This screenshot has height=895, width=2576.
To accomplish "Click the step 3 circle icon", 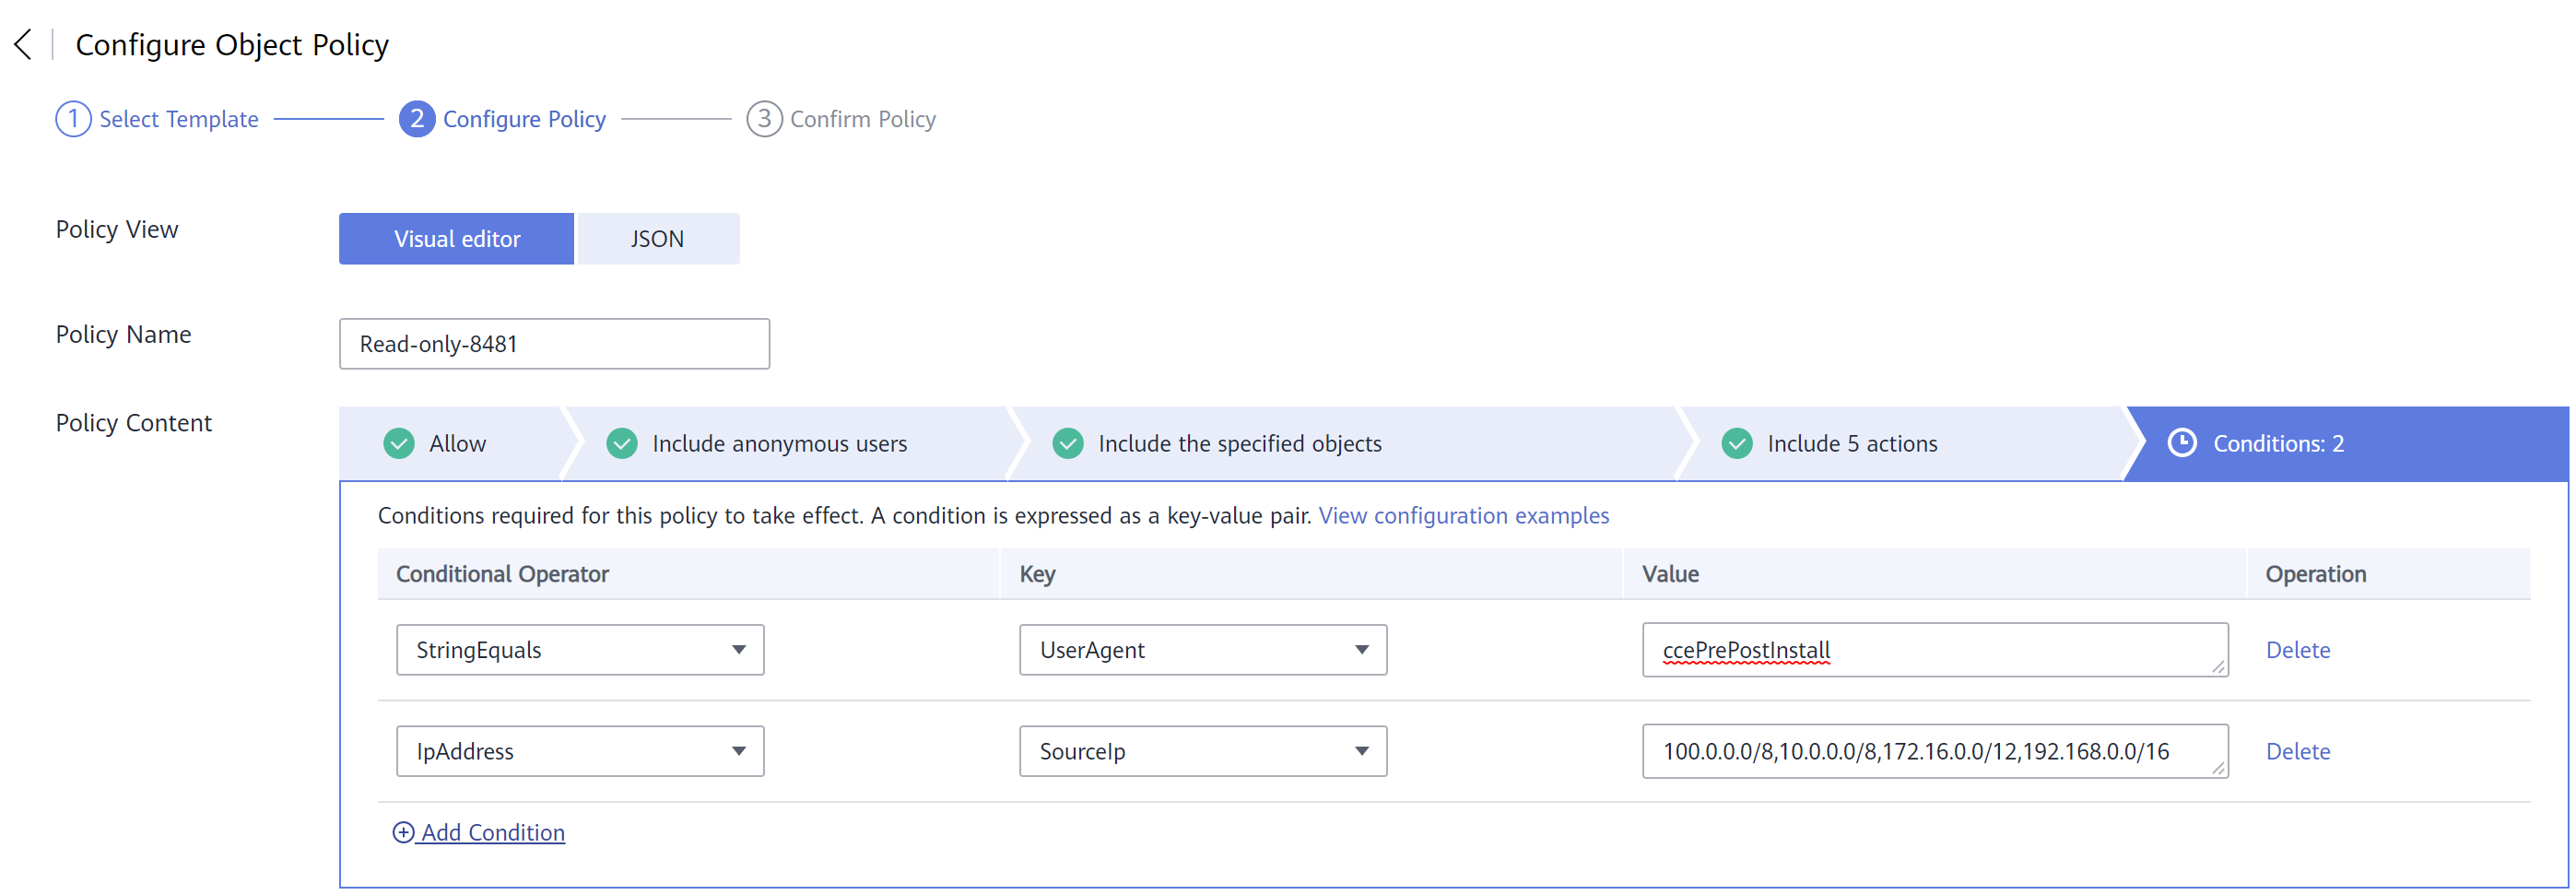I will coord(764,119).
